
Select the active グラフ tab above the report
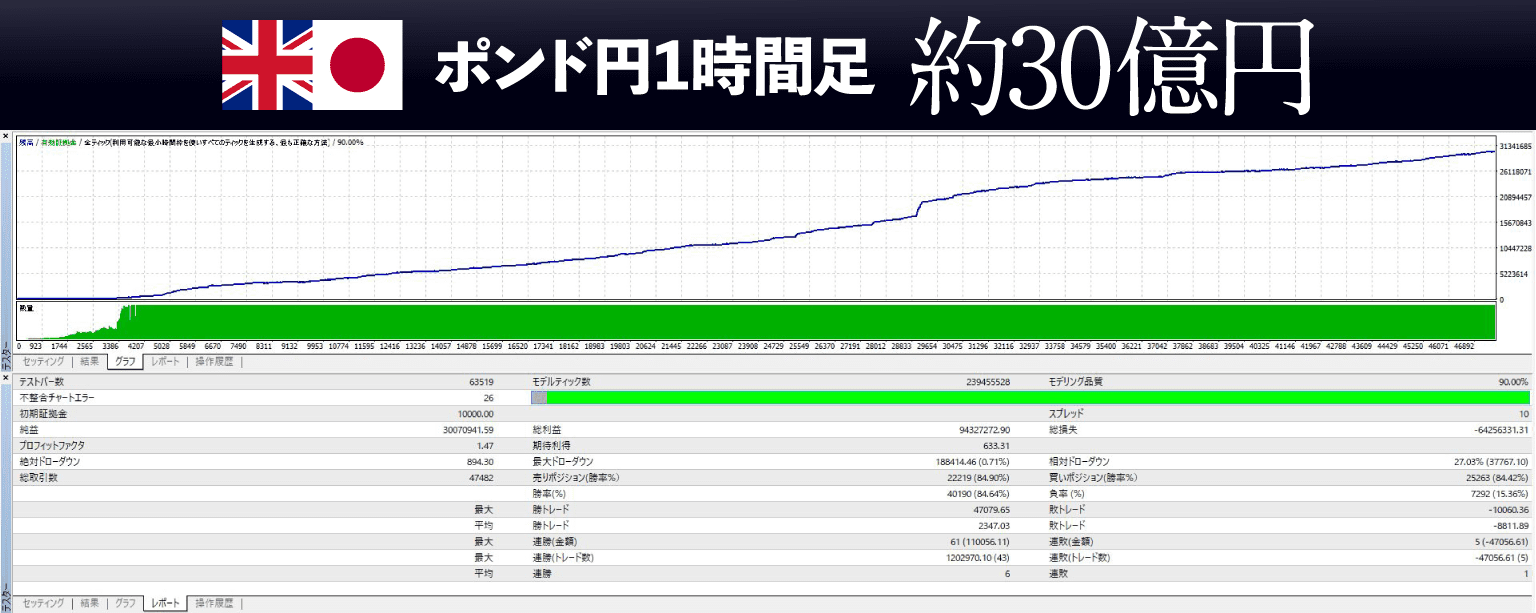[x=126, y=362]
